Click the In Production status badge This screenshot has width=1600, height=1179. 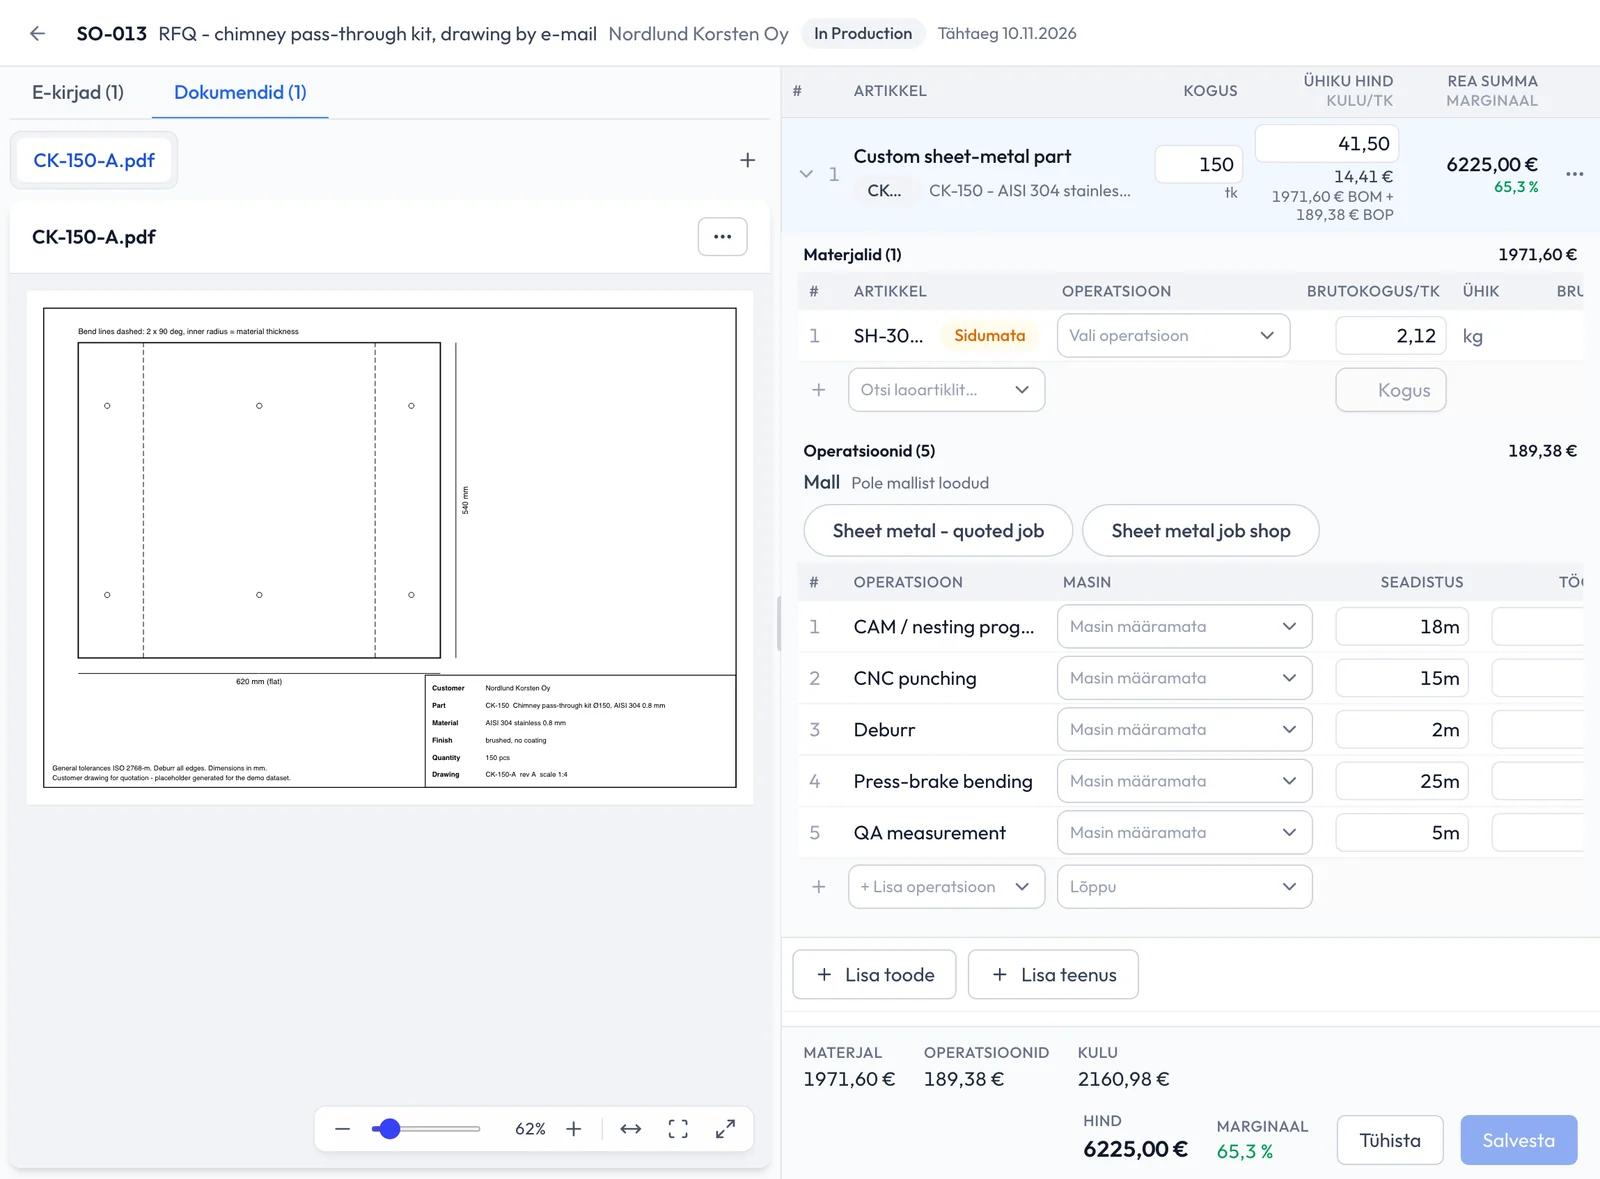pos(863,34)
